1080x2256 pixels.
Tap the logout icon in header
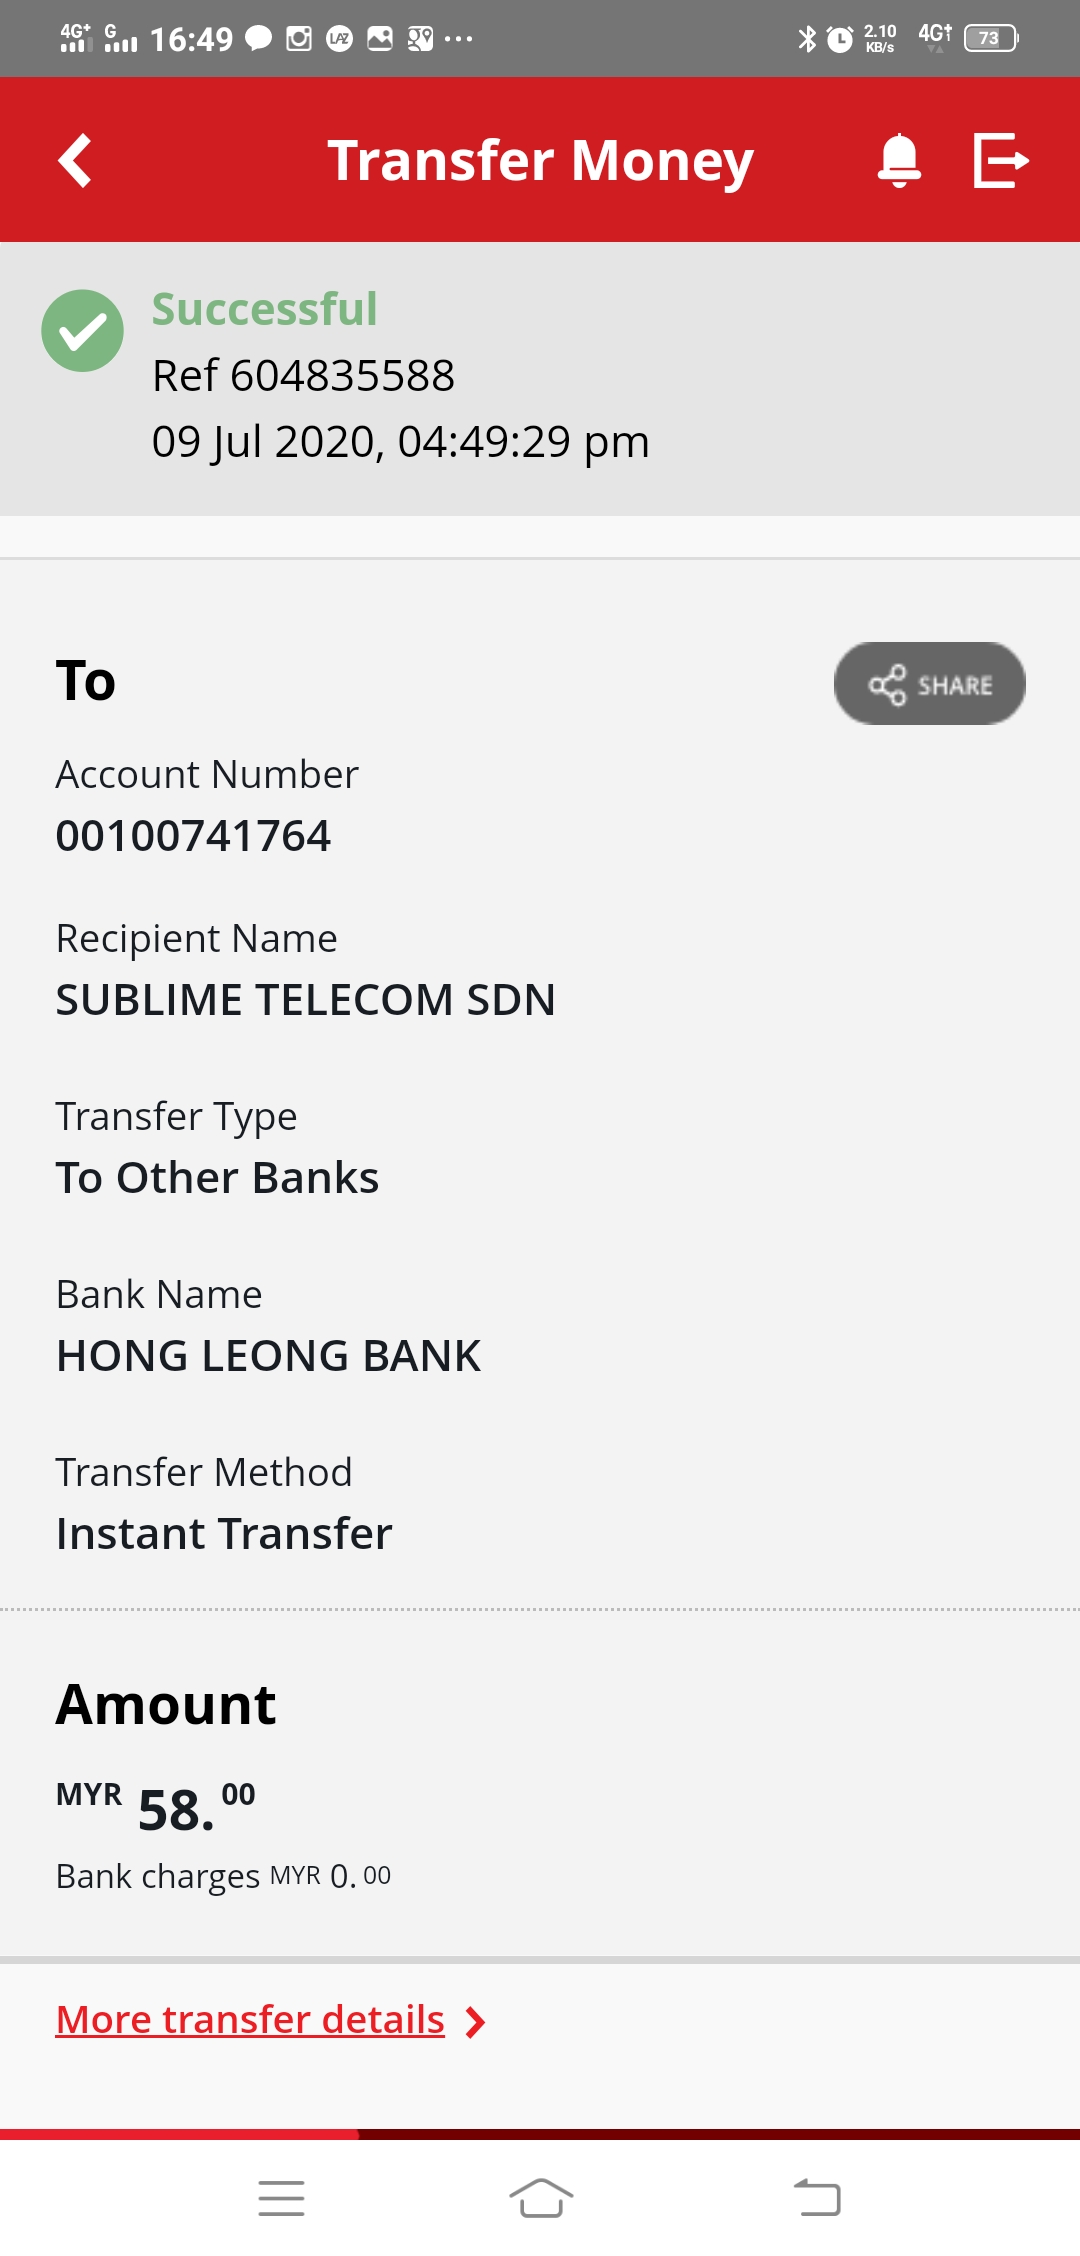coord(1001,160)
